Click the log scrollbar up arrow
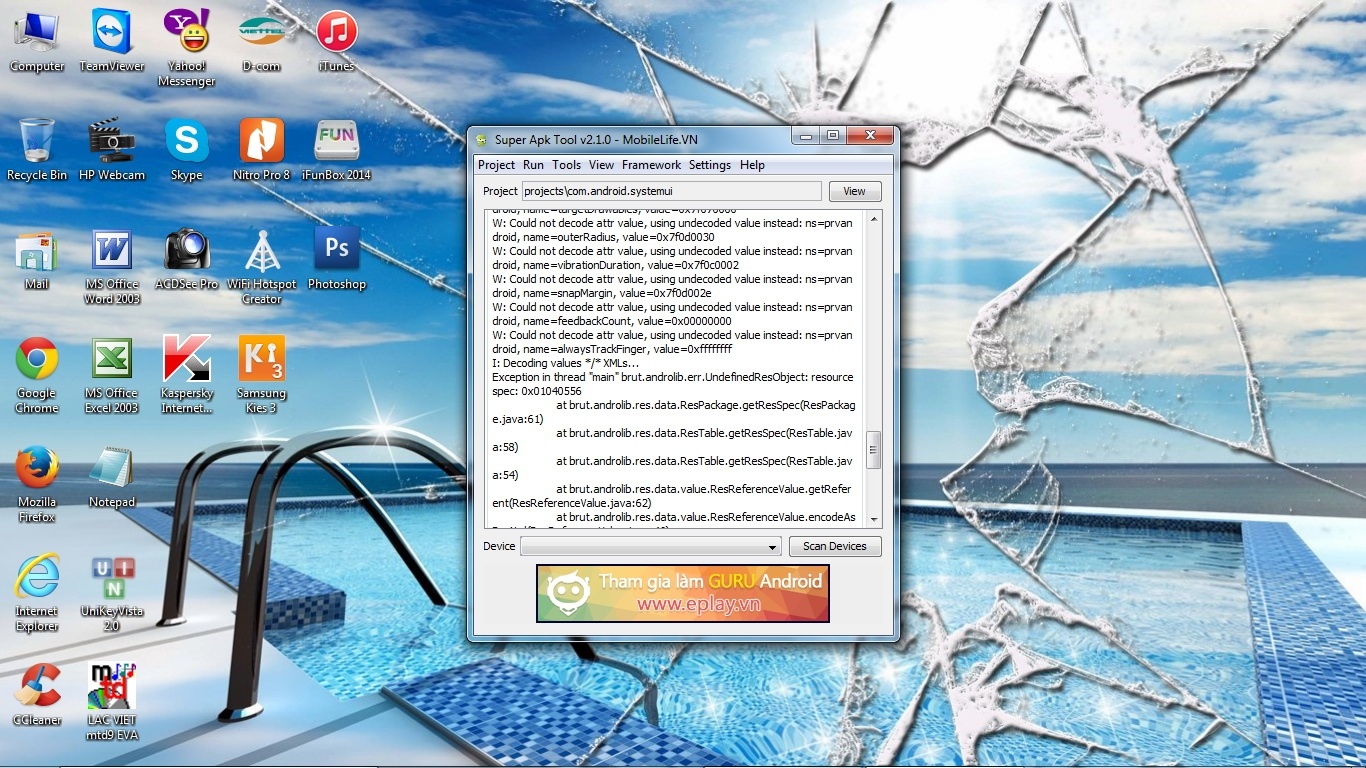The image size is (1366, 768). (873, 218)
